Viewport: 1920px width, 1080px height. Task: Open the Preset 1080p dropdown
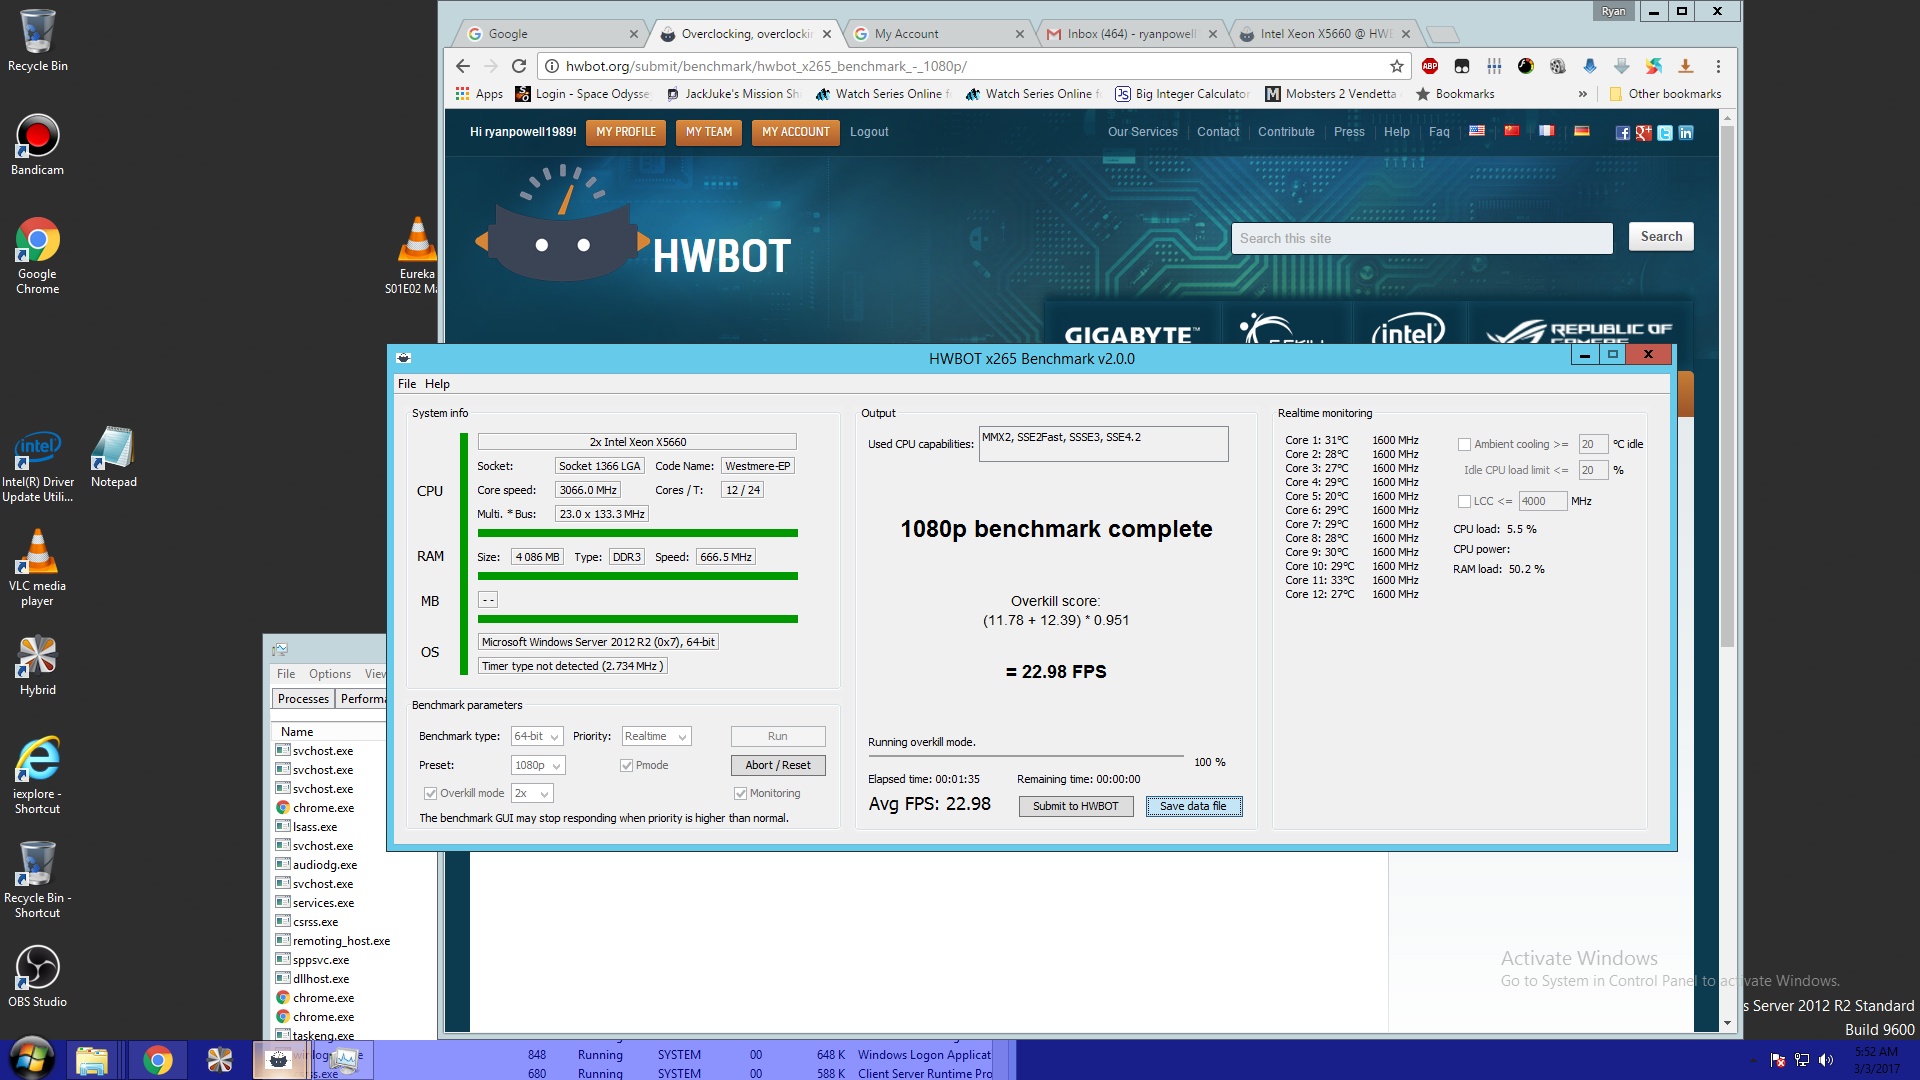click(538, 766)
